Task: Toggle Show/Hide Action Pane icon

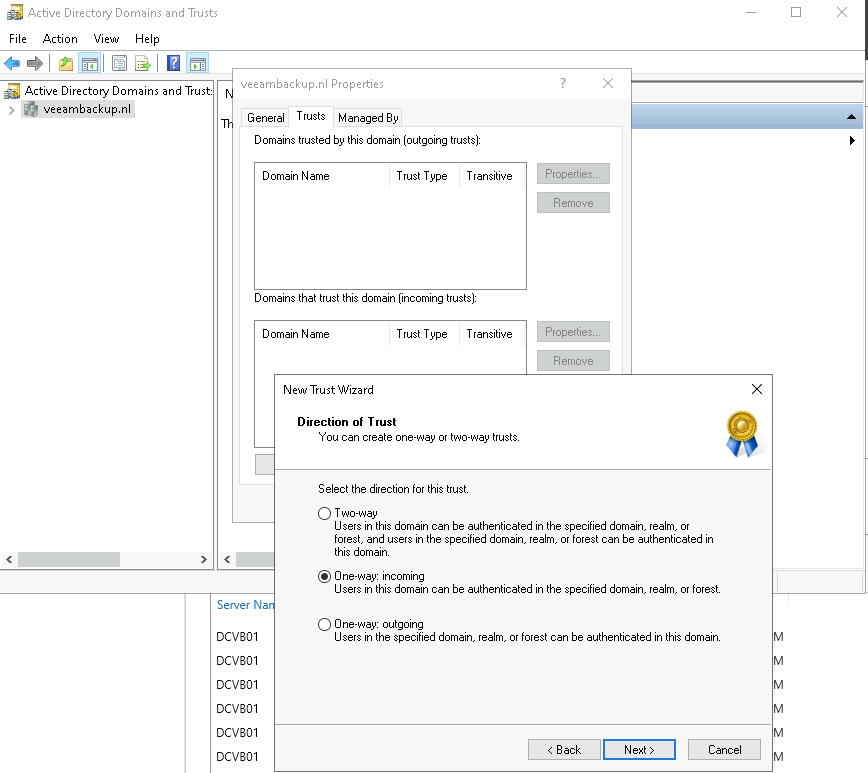Action: (197, 64)
